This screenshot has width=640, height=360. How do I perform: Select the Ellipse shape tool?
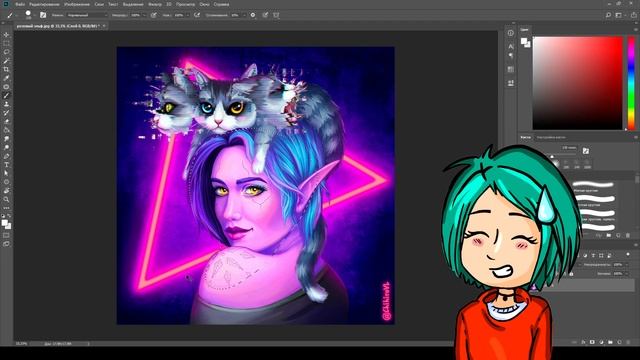click(6, 182)
